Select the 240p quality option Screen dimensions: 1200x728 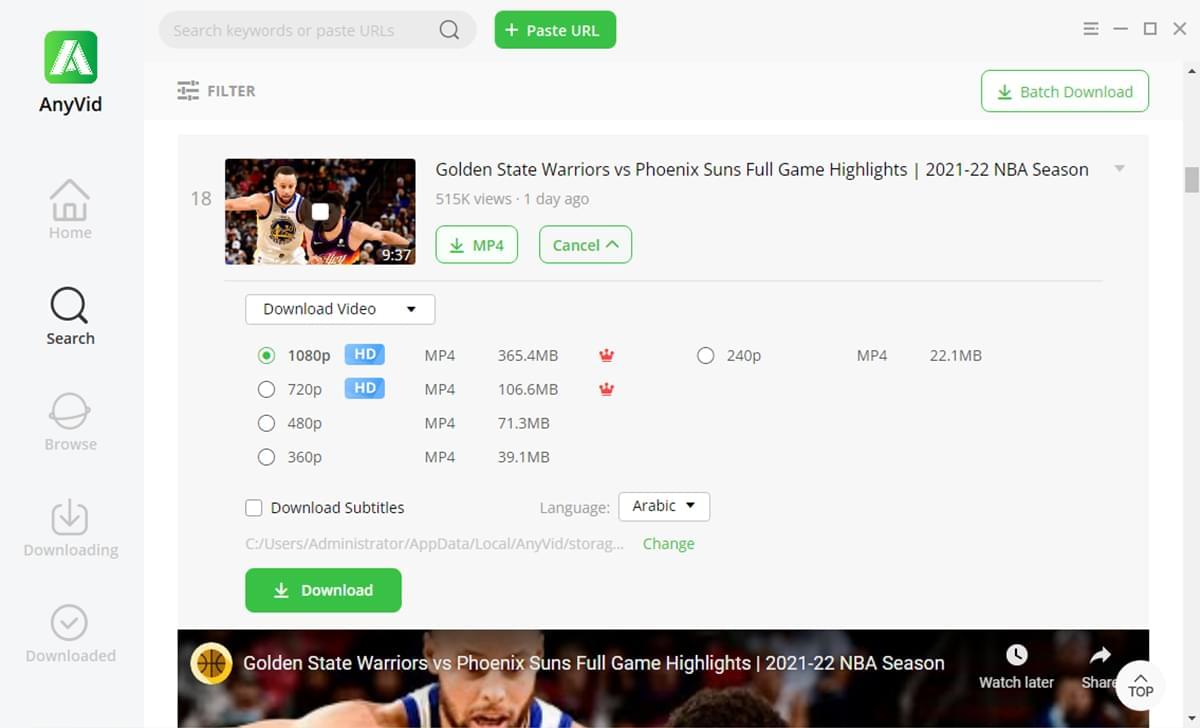(706, 355)
